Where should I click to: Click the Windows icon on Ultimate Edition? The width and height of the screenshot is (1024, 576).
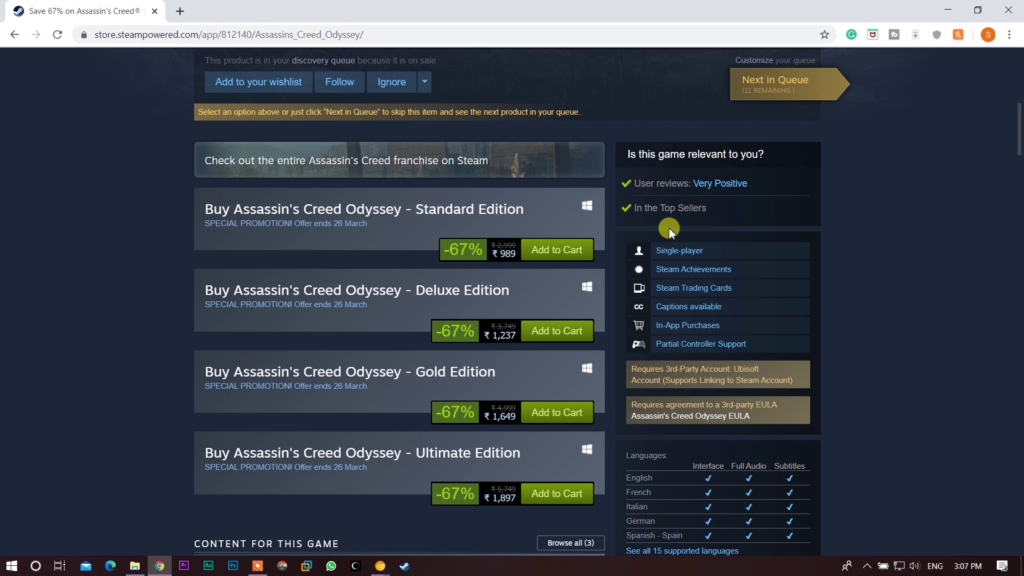pos(587,449)
